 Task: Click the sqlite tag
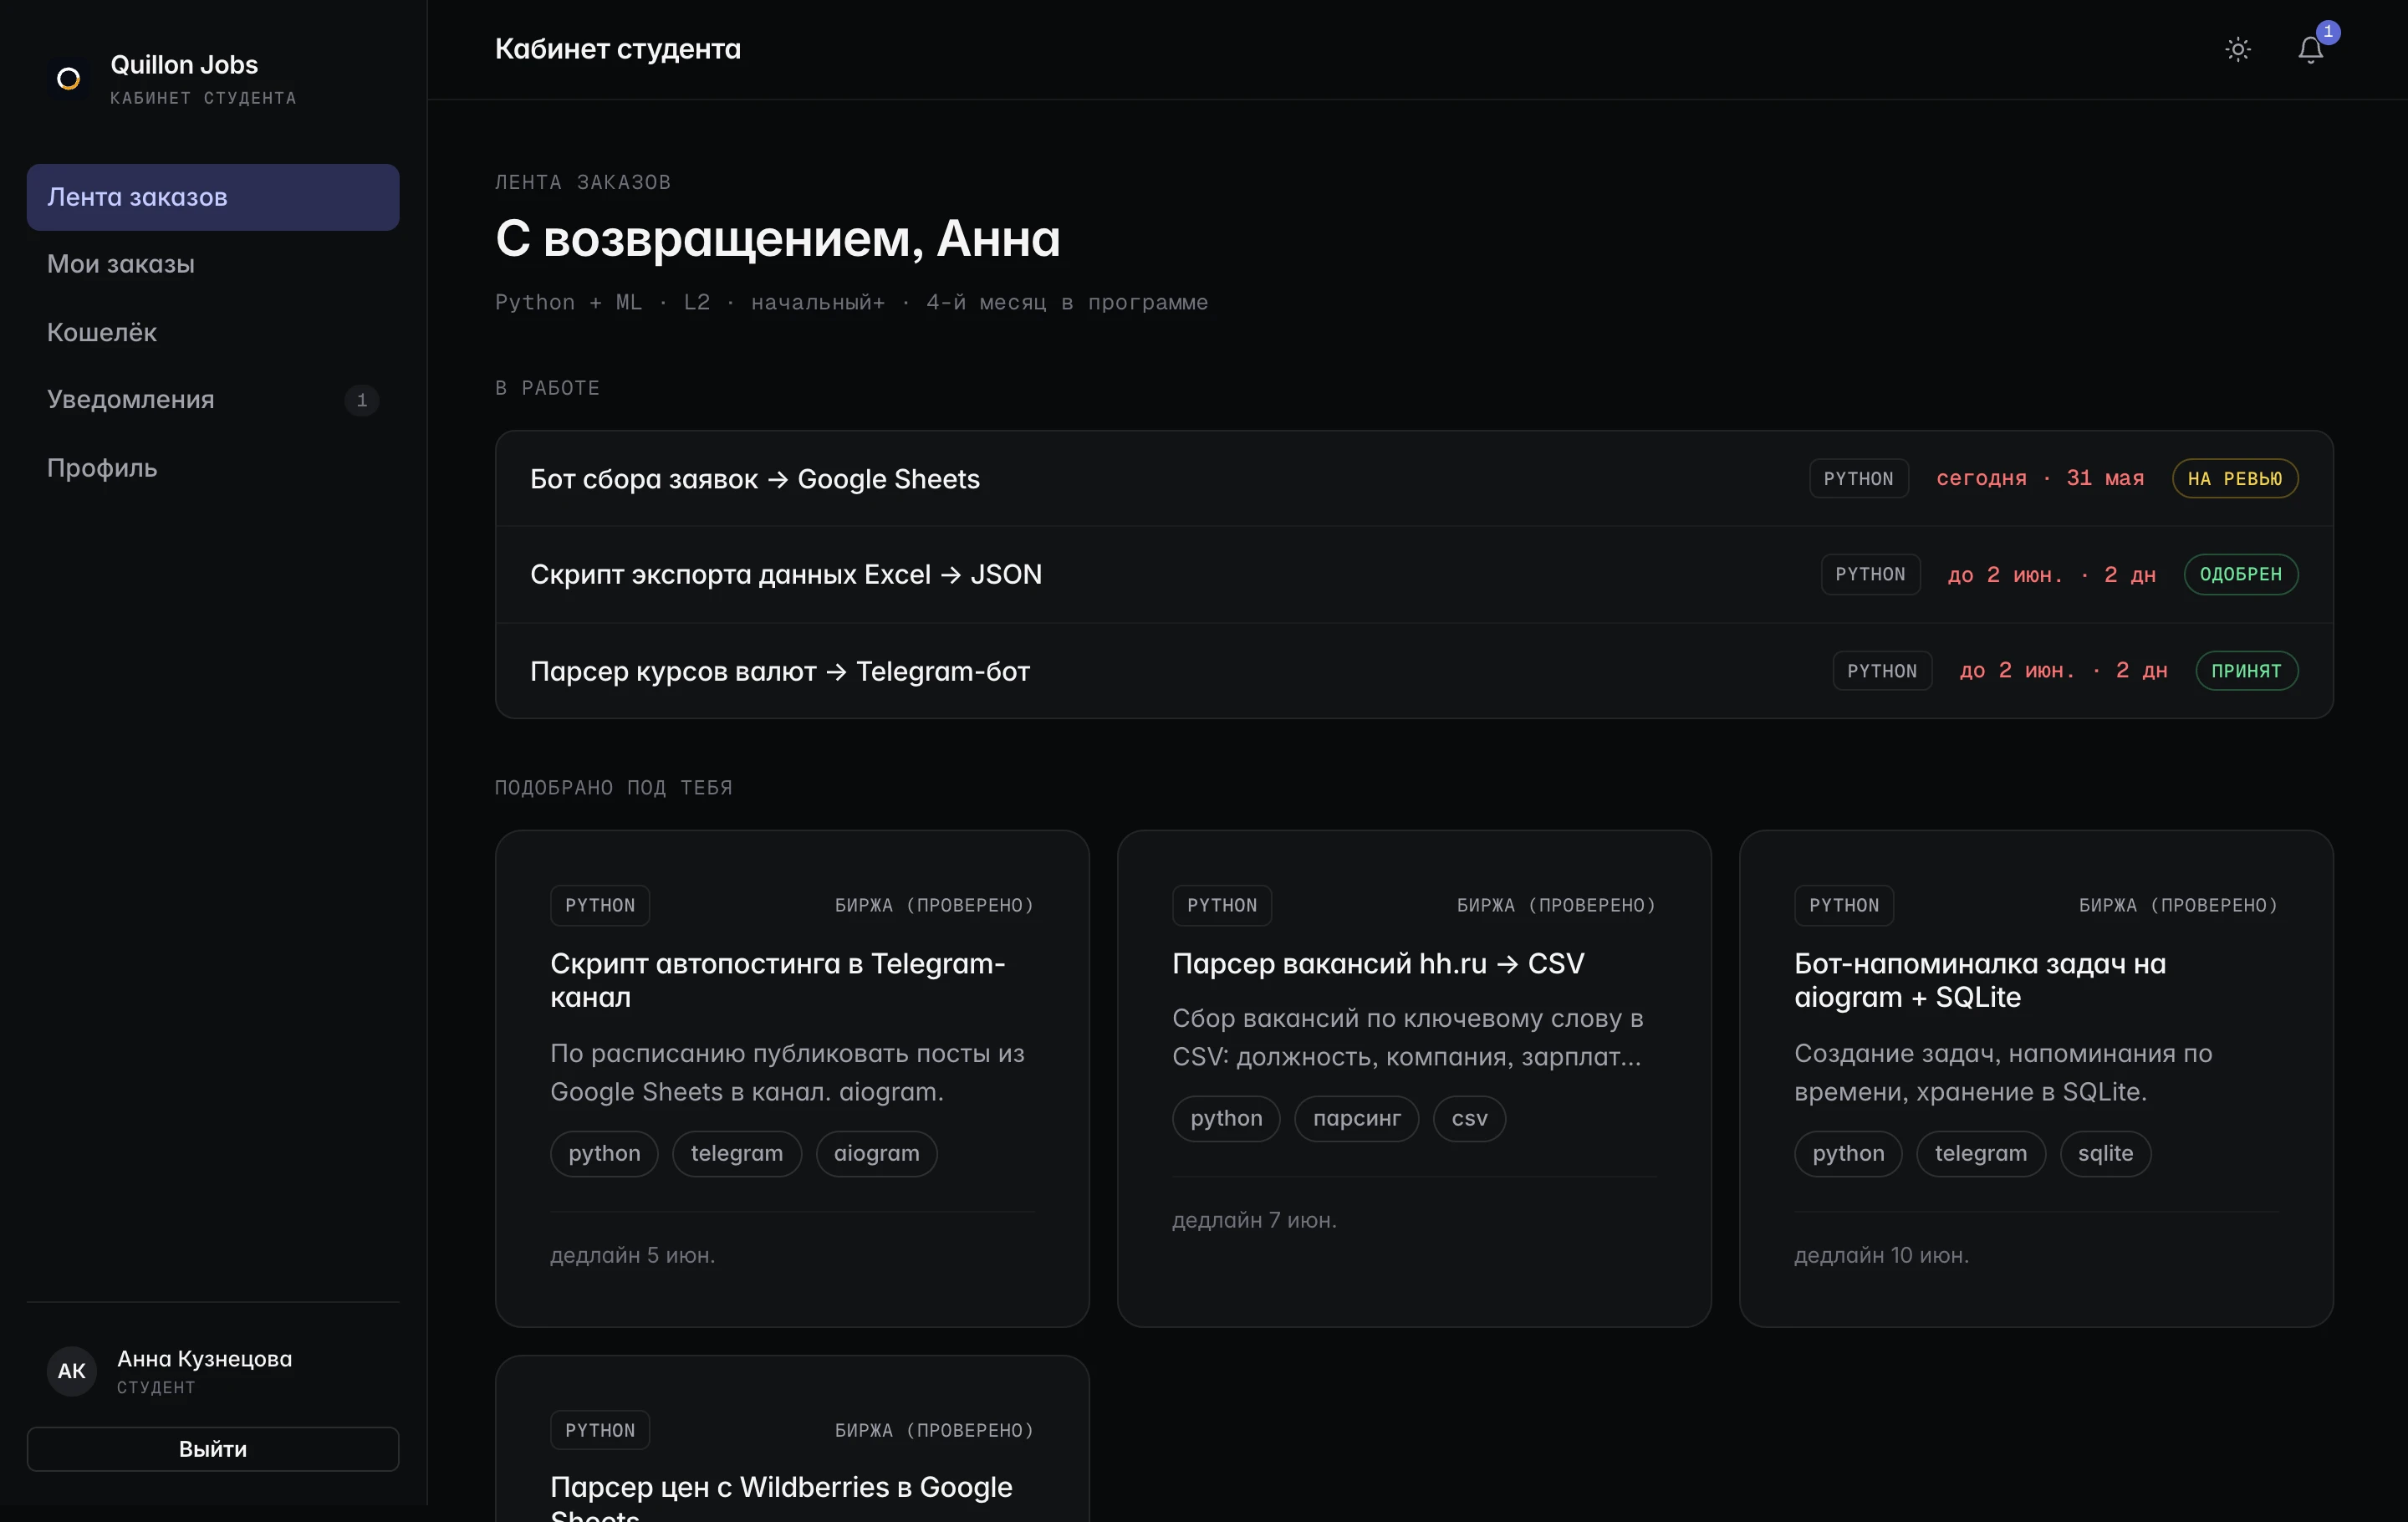(x=2105, y=1153)
